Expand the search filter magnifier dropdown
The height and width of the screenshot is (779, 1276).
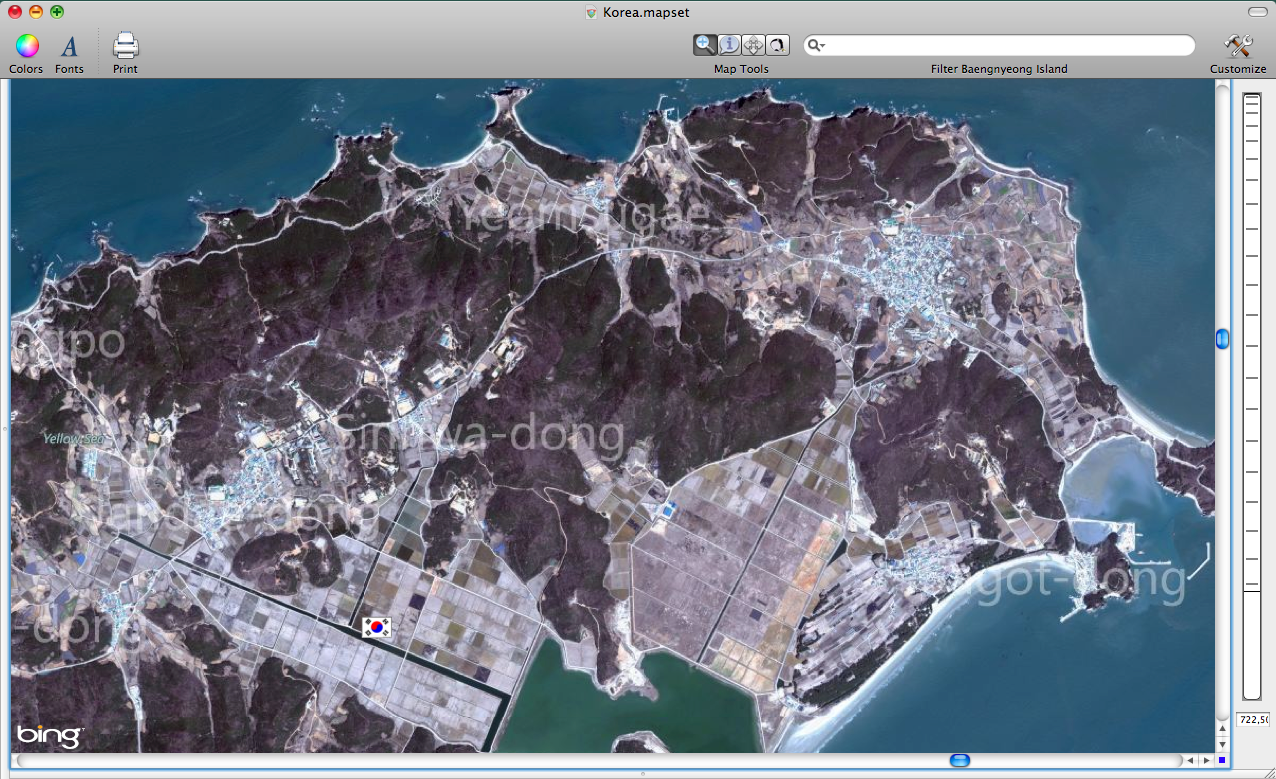point(818,46)
